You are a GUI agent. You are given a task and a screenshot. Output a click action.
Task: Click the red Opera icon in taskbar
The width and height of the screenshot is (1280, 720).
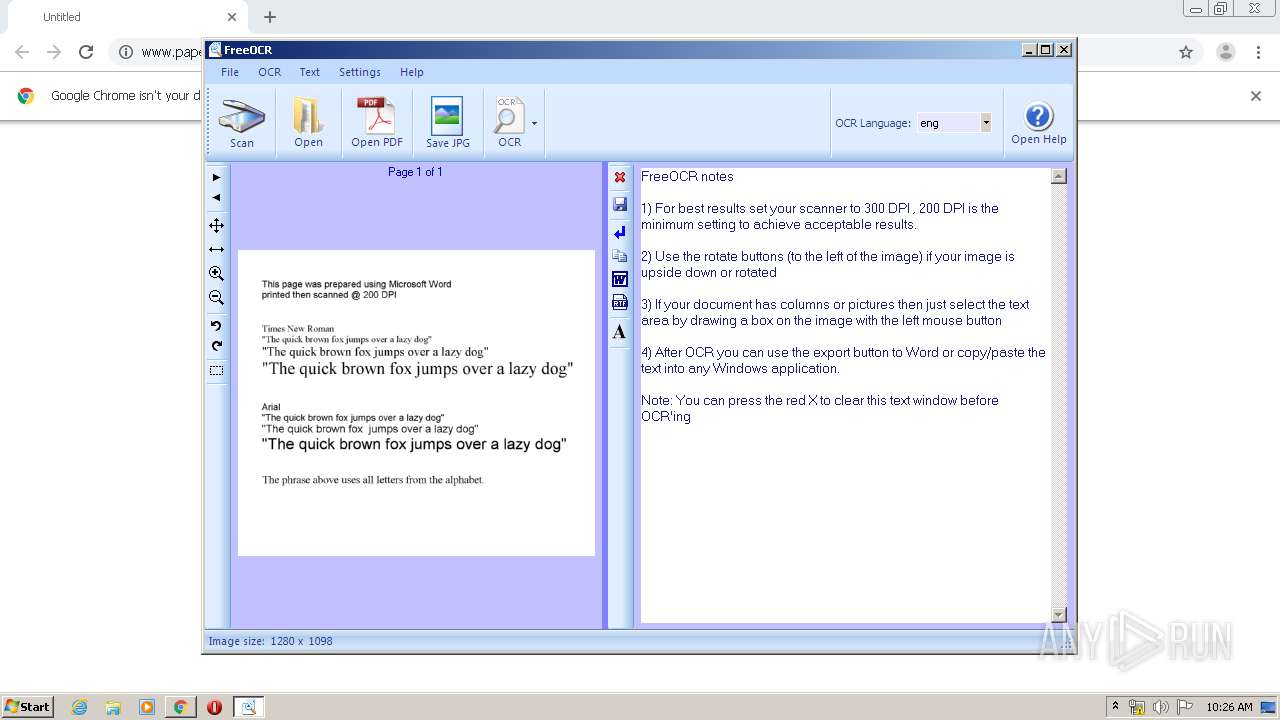[214, 707]
